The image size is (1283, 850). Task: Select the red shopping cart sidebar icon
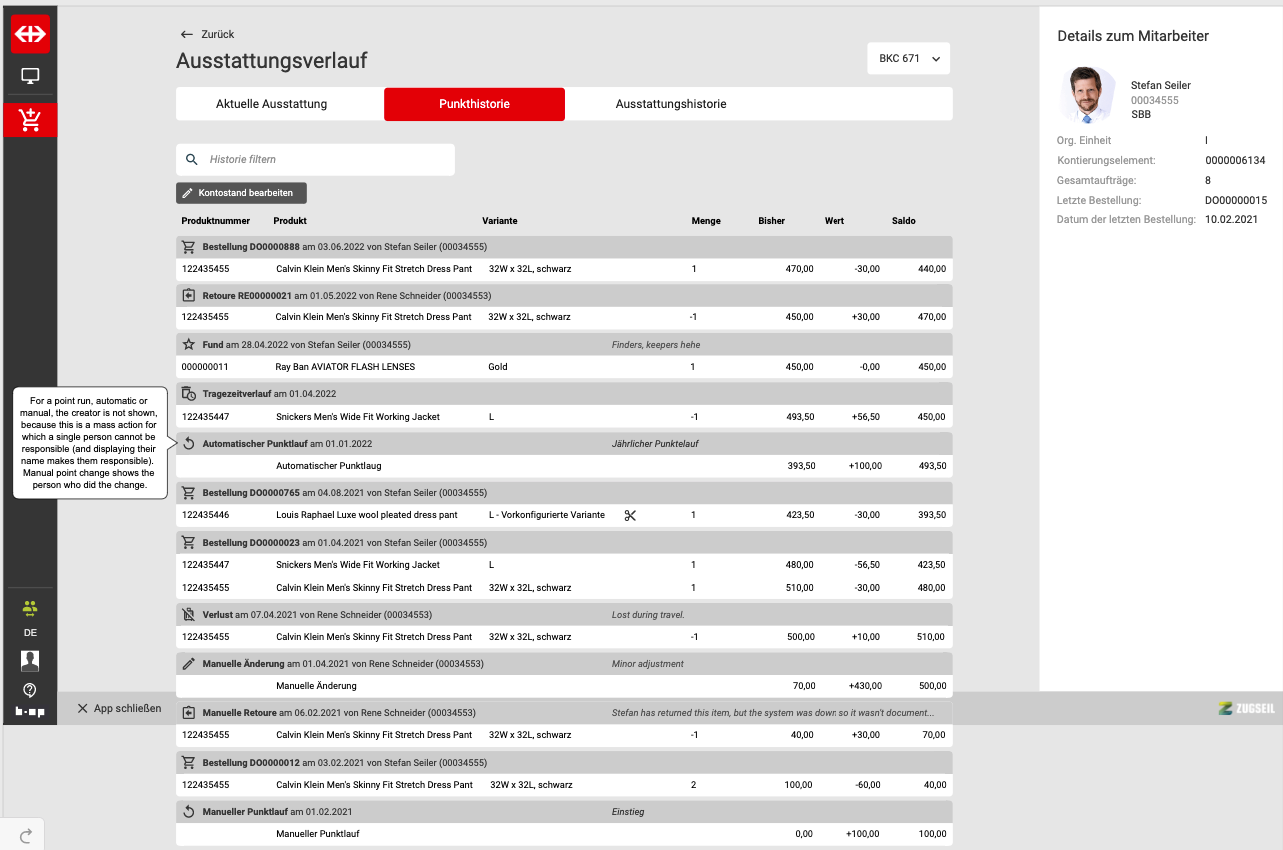tap(30, 120)
